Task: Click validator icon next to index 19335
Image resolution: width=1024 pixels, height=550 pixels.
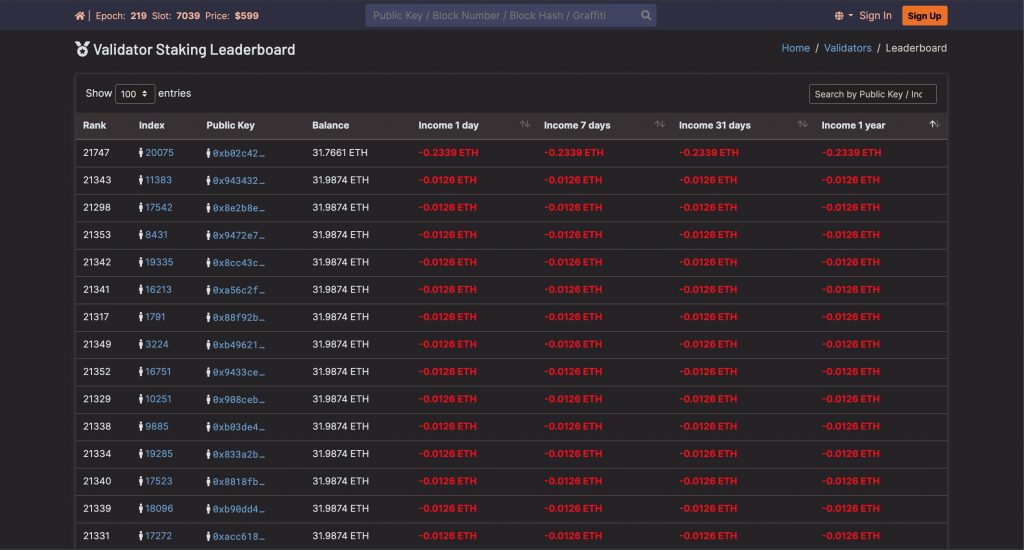Action: click(140, 263)
